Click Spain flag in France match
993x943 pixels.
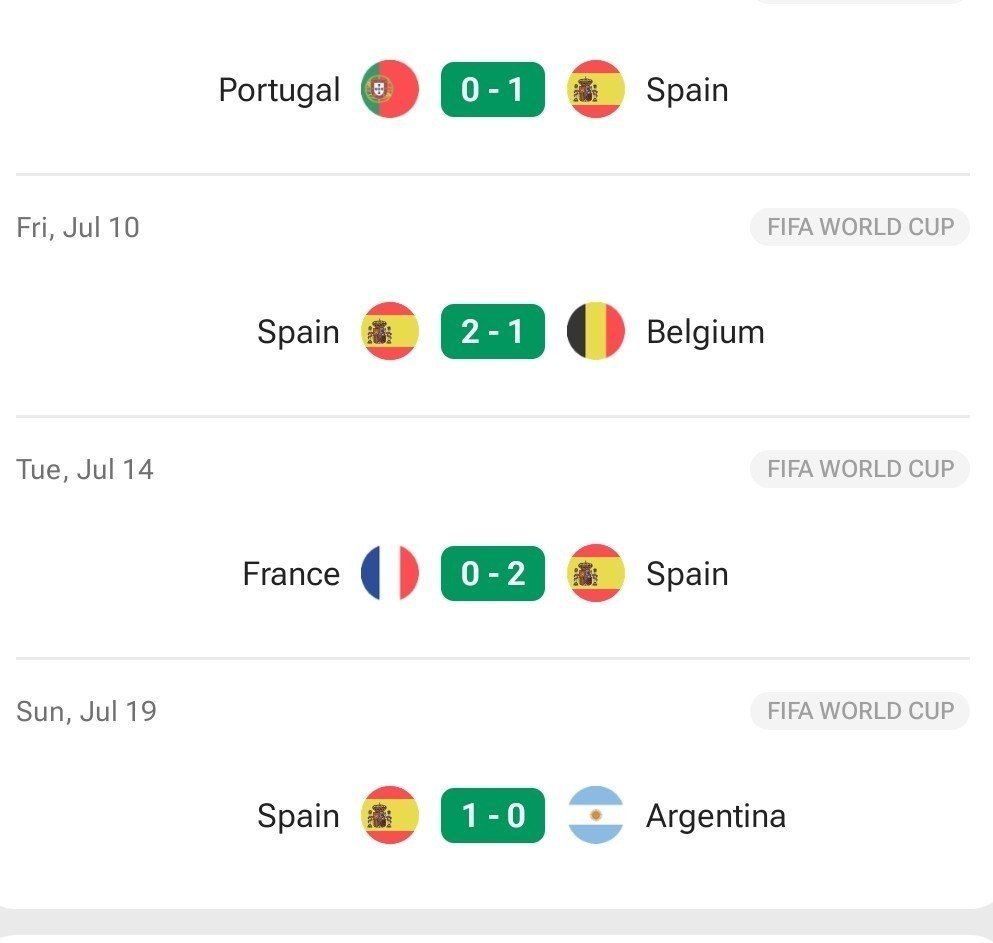(x=595, y=573)
